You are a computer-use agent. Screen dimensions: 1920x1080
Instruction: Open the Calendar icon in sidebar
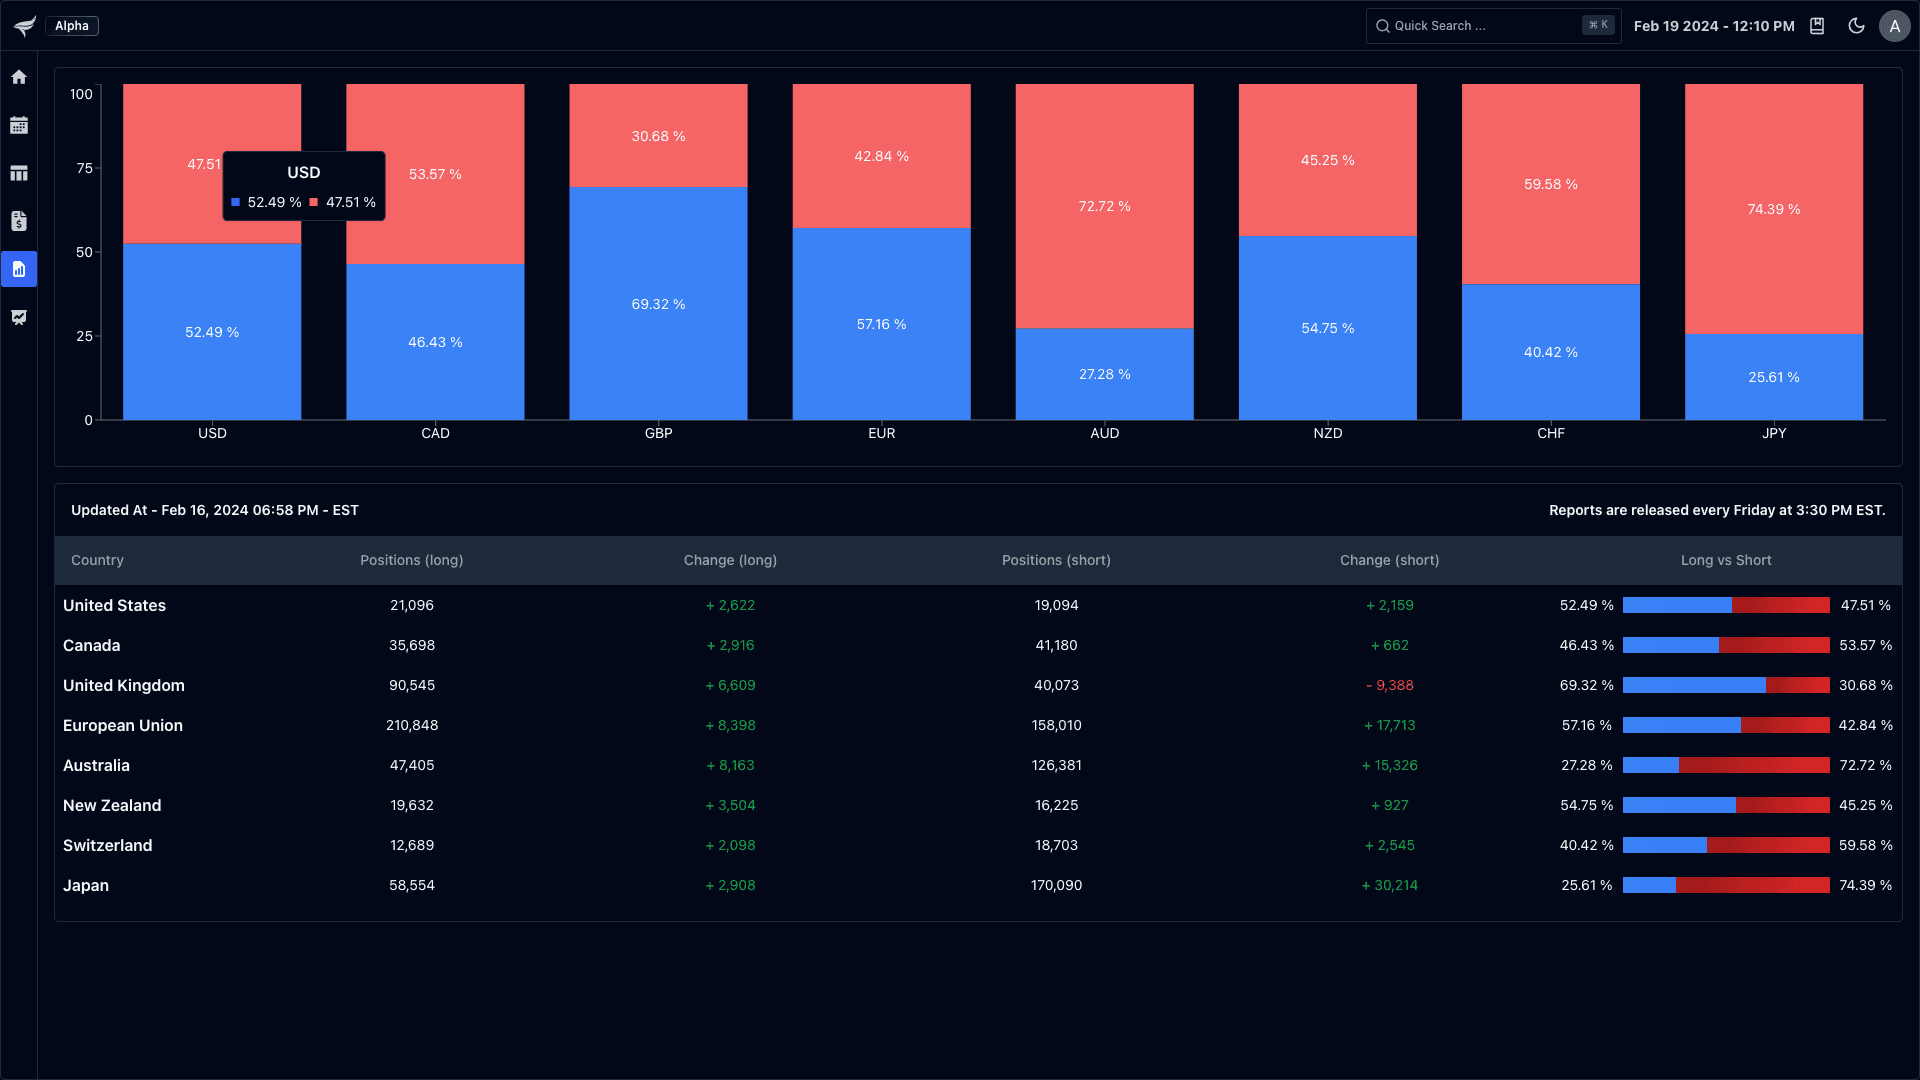tap(19, 125)
